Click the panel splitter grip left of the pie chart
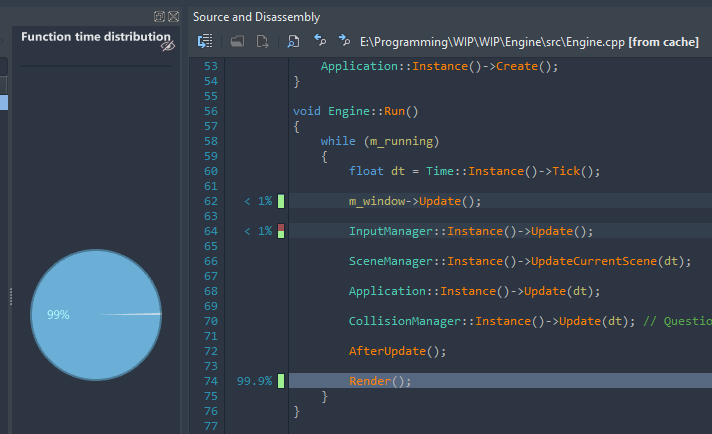712x434 pixels. [x=11, y=297]
